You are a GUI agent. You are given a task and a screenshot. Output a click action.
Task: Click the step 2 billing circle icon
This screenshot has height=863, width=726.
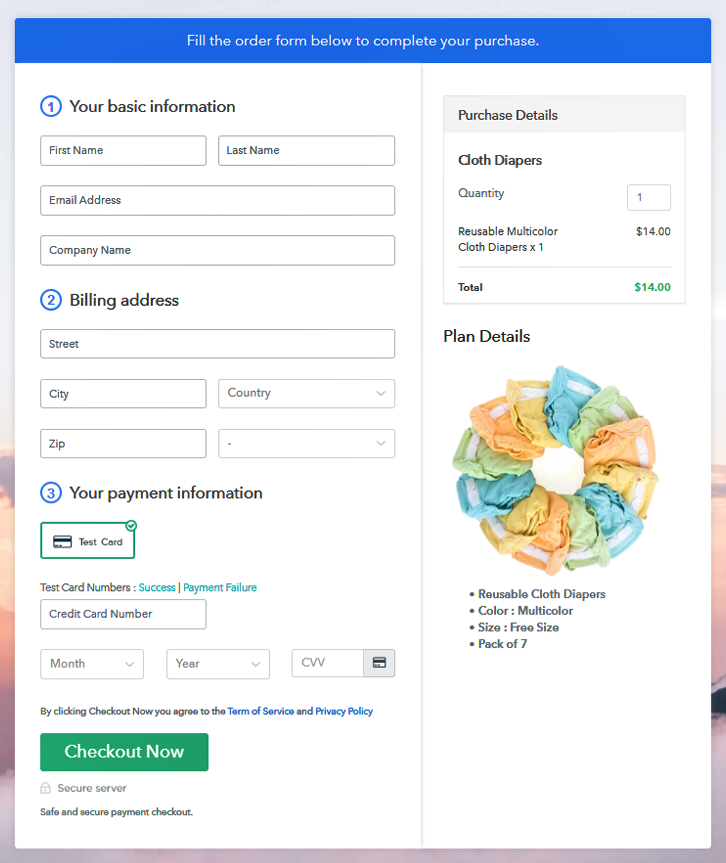click(x=51, y=300)
